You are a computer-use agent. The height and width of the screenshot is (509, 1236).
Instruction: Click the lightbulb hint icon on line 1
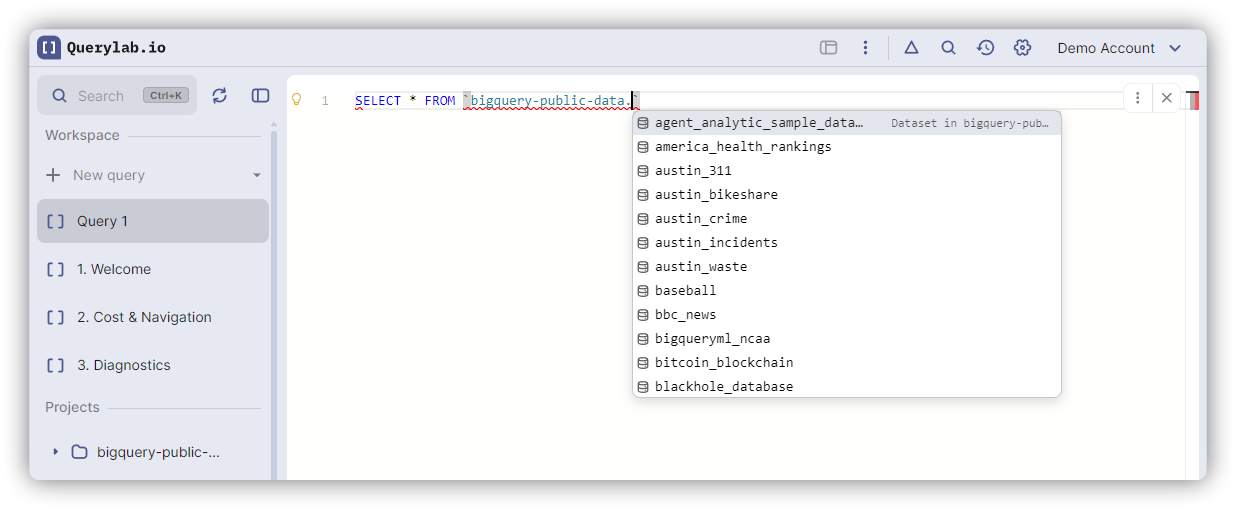click(296, 100)
